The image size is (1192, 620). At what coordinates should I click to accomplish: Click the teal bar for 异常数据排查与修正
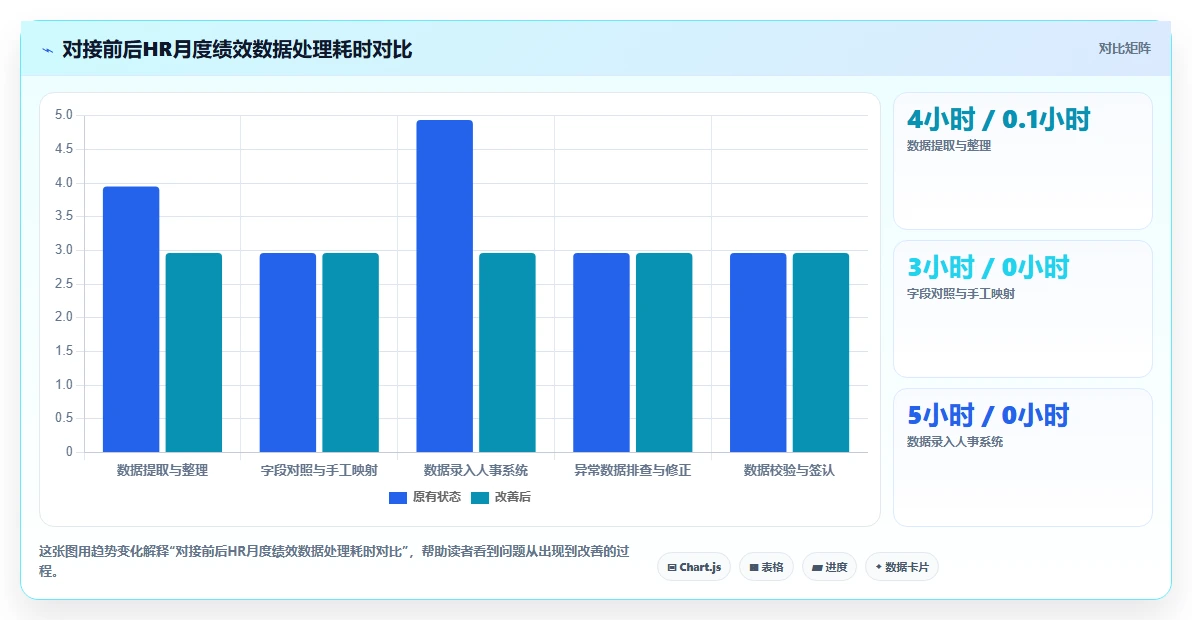(664, 353)
